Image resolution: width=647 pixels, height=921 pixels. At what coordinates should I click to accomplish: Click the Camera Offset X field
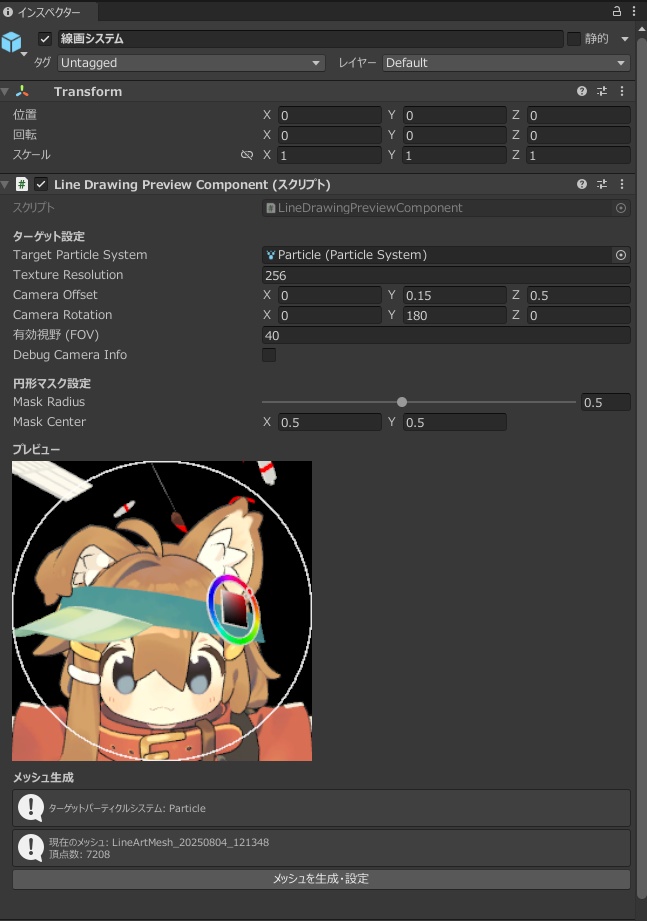coord(329,295)
